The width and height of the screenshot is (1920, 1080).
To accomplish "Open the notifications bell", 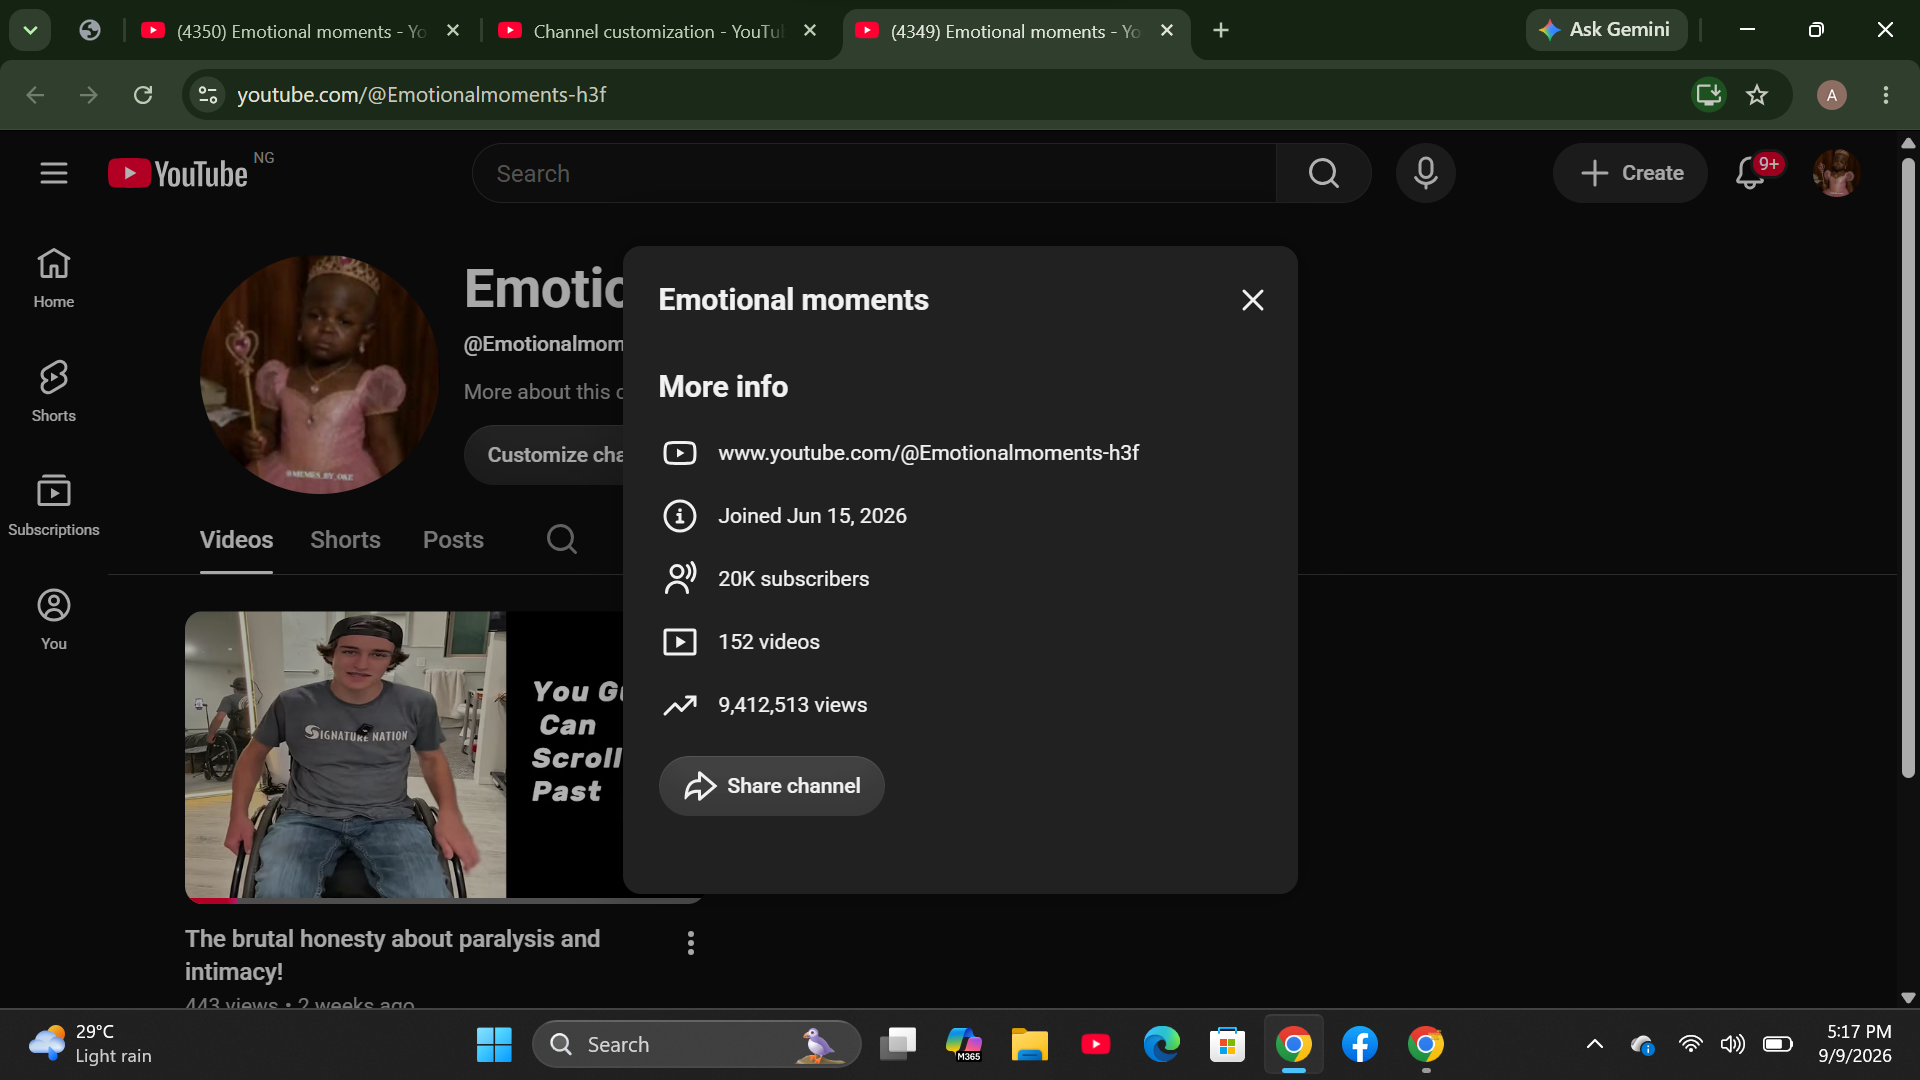I will (x=1750, y=173).
